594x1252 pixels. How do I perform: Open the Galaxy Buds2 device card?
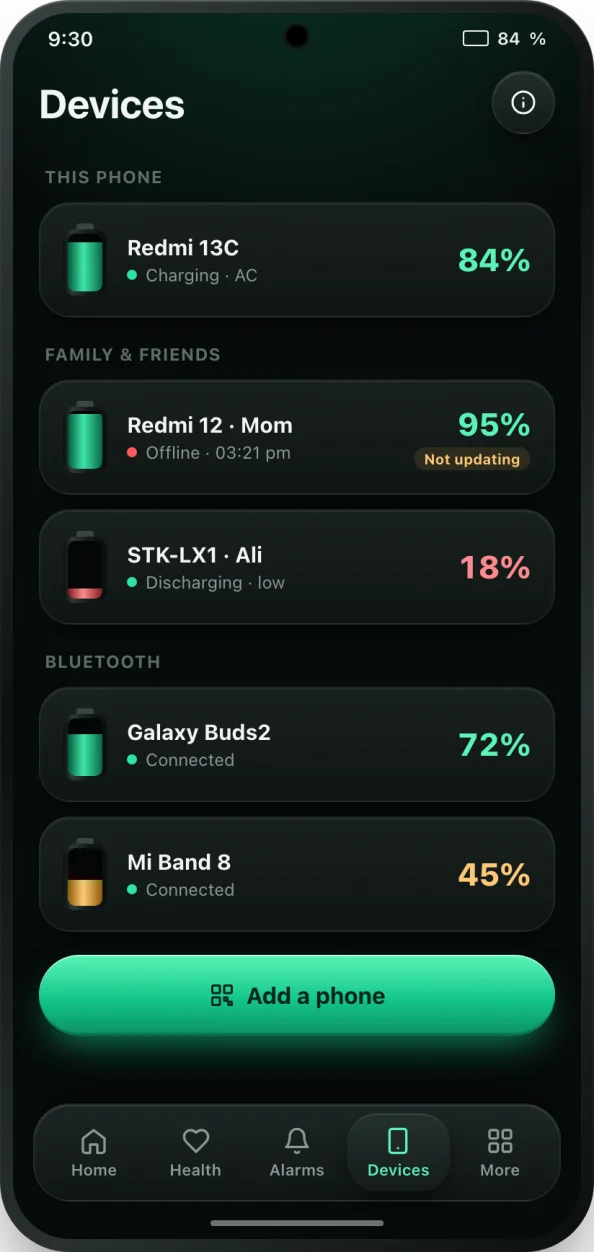click(297, 744)
